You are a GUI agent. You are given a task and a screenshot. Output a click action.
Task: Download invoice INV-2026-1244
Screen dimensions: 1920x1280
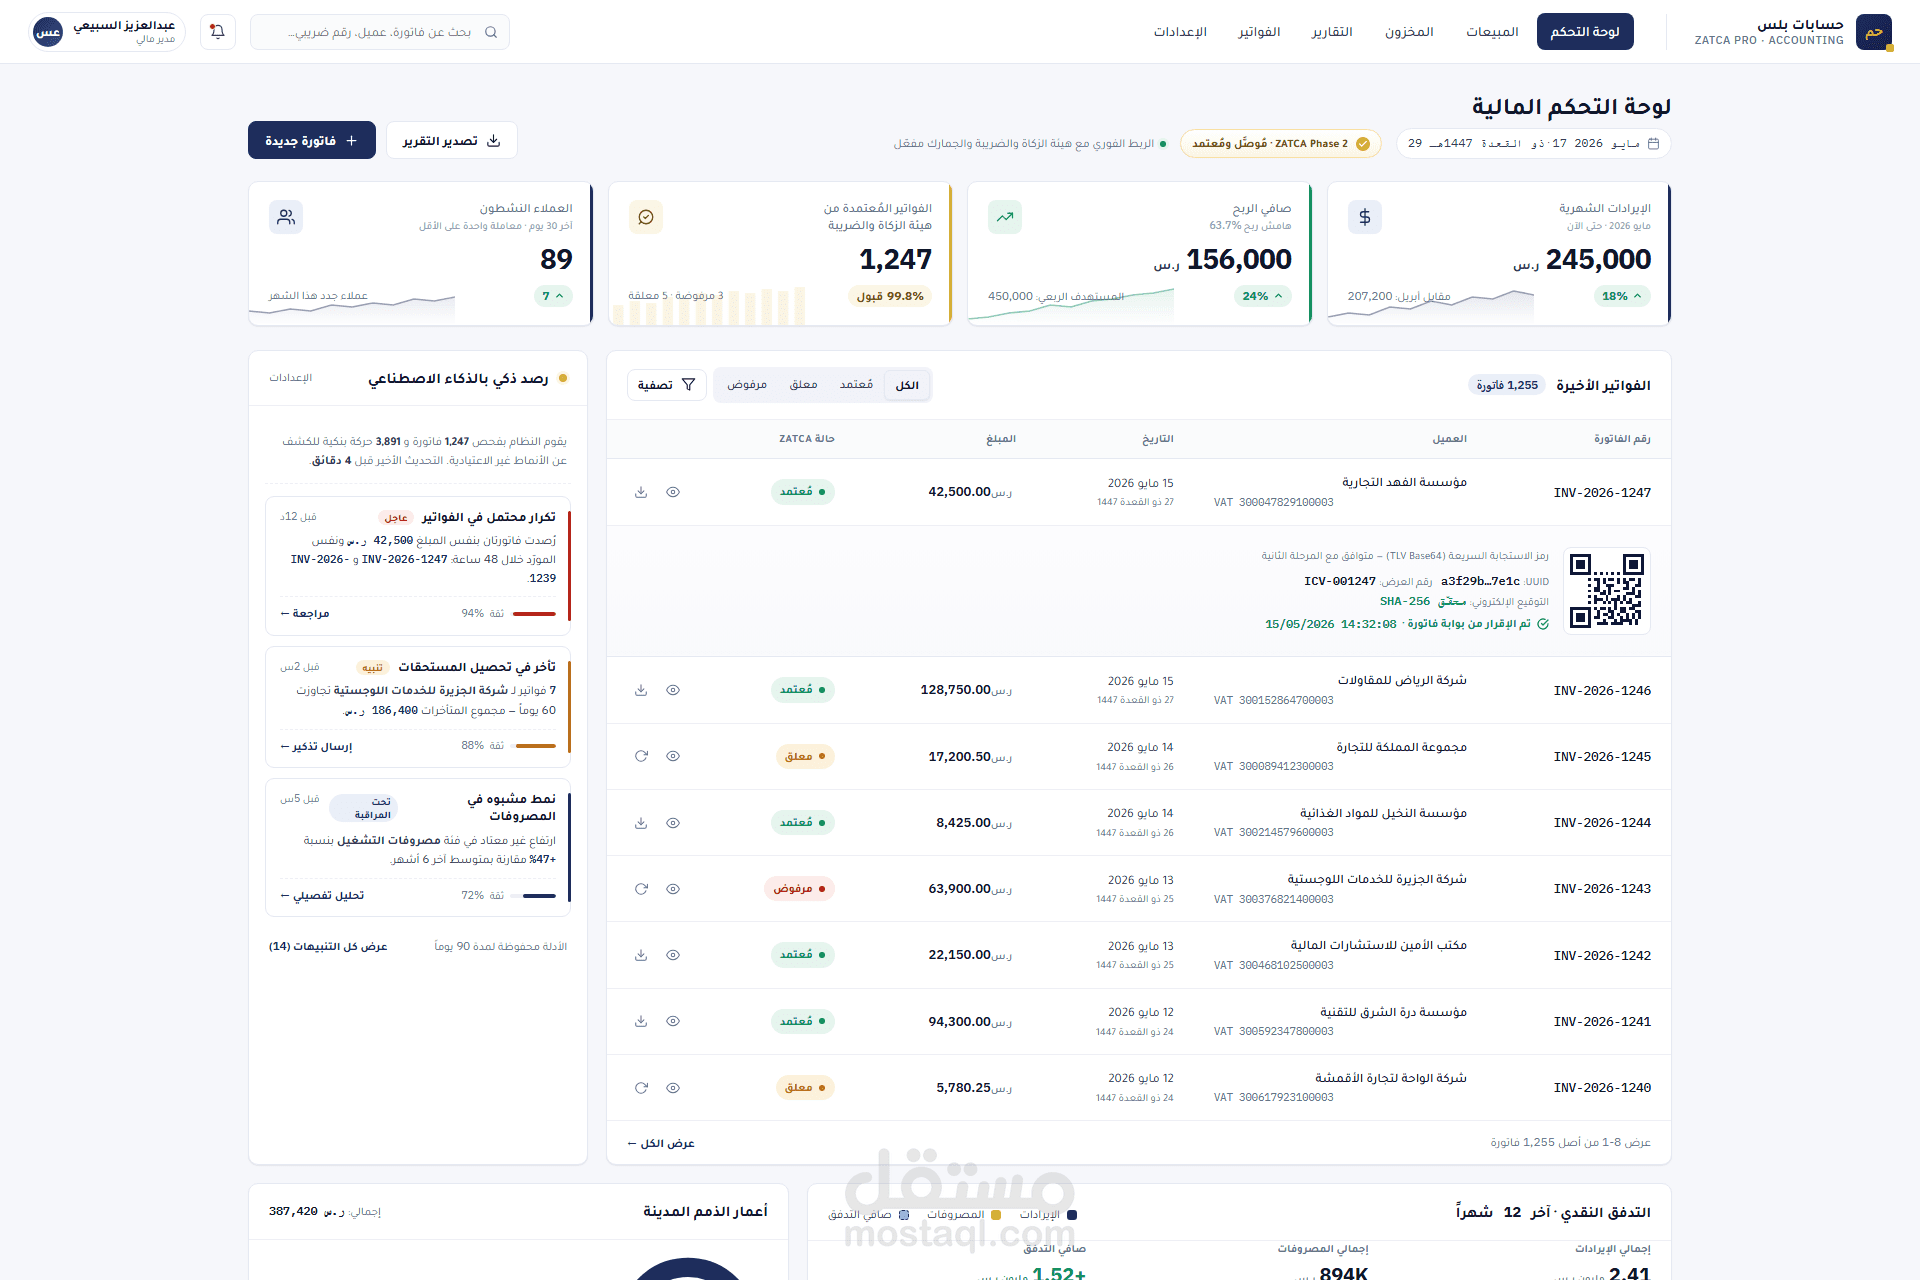(641, 823)
